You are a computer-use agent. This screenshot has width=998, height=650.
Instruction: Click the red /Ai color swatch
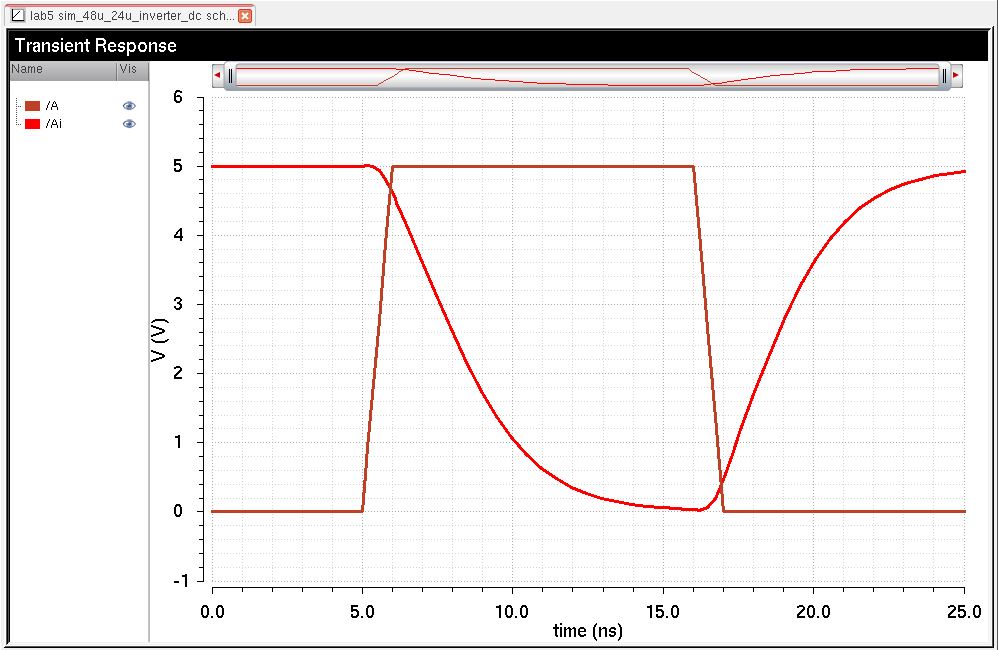32,124
